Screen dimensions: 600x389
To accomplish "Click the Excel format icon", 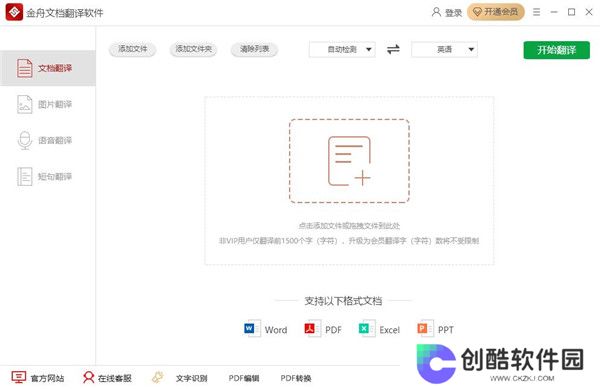I will tap(367, 329).
